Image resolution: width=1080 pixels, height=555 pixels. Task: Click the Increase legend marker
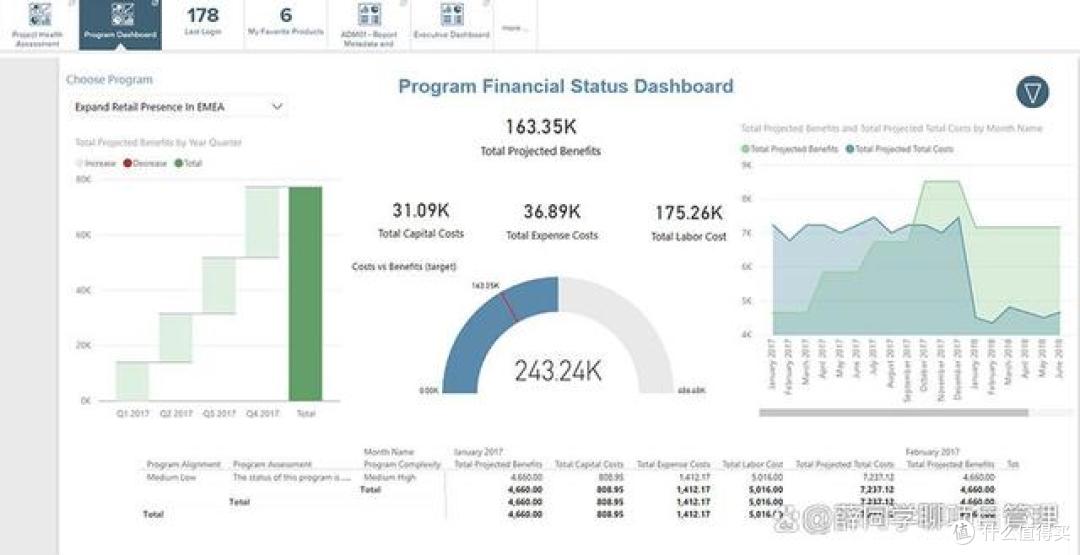(x=79, y=163)
